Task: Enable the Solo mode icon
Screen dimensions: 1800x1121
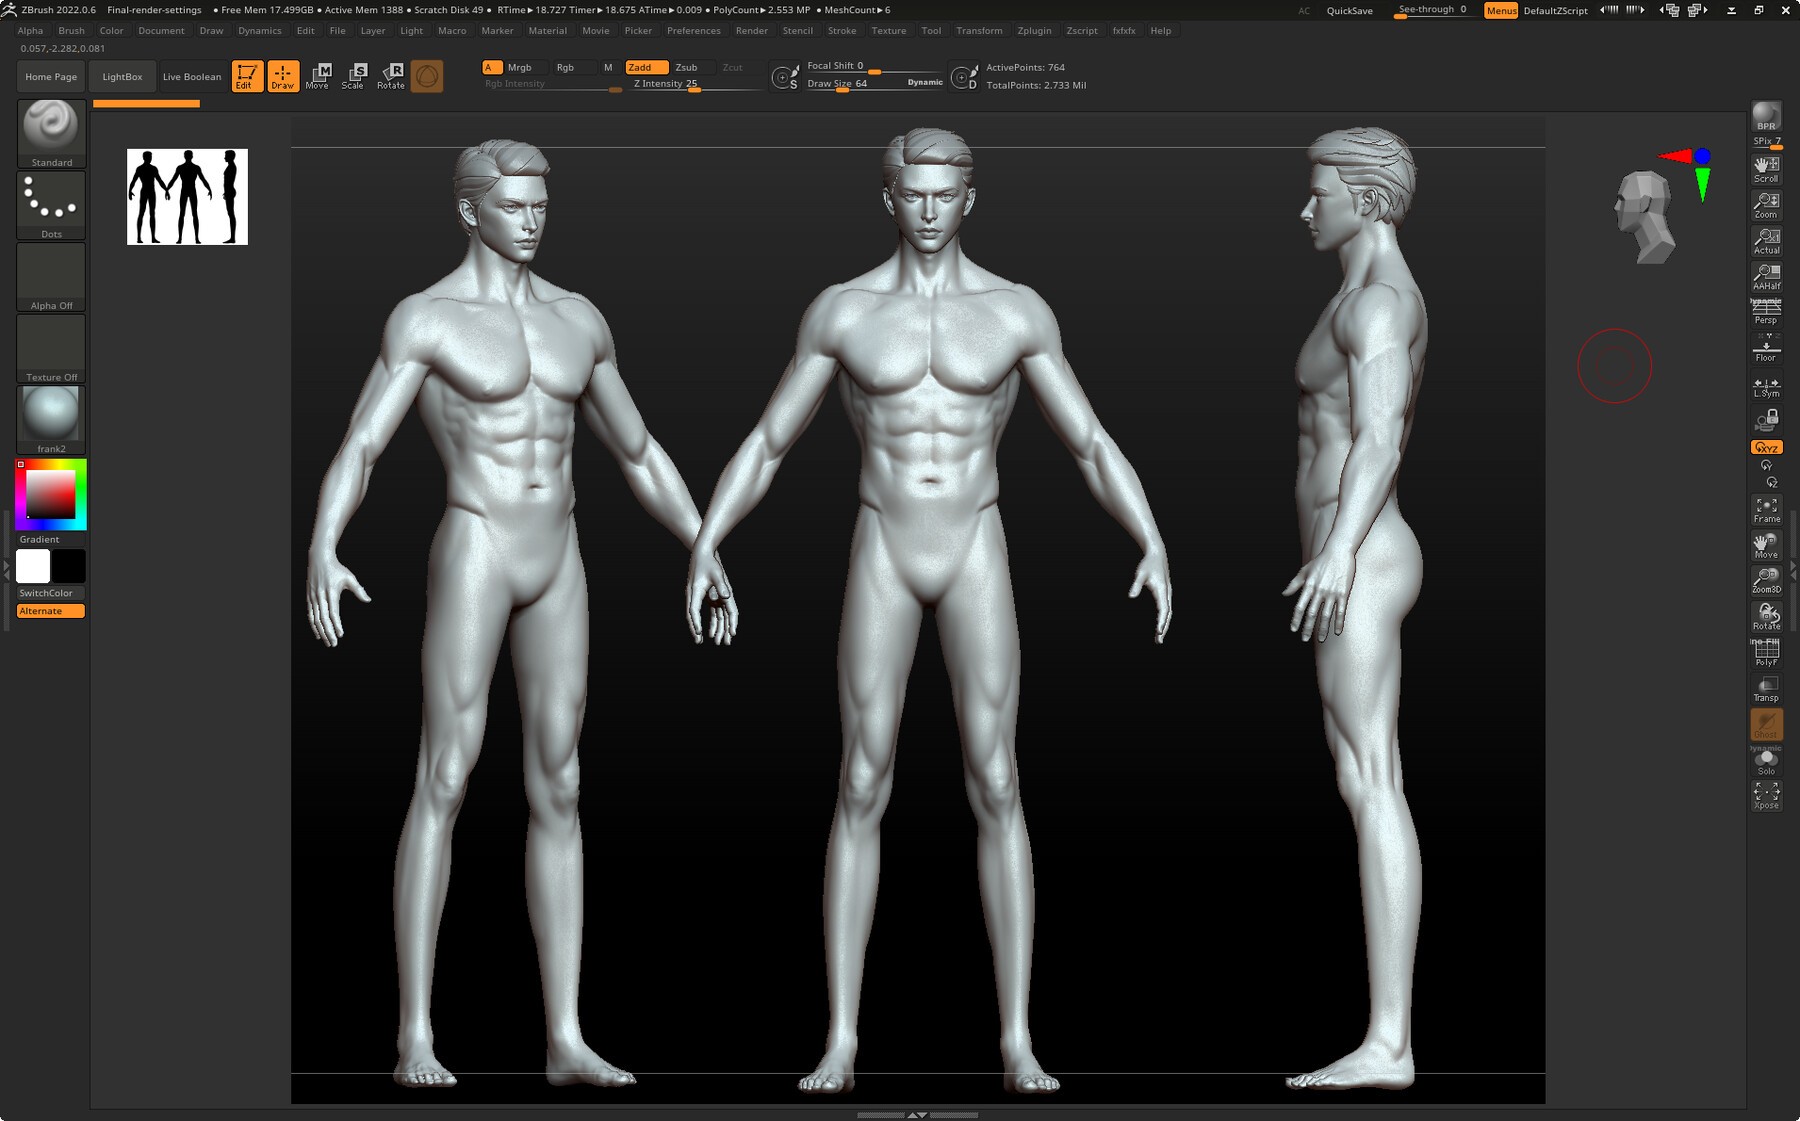Action: pyautogui.click(x=1766, y=762)
